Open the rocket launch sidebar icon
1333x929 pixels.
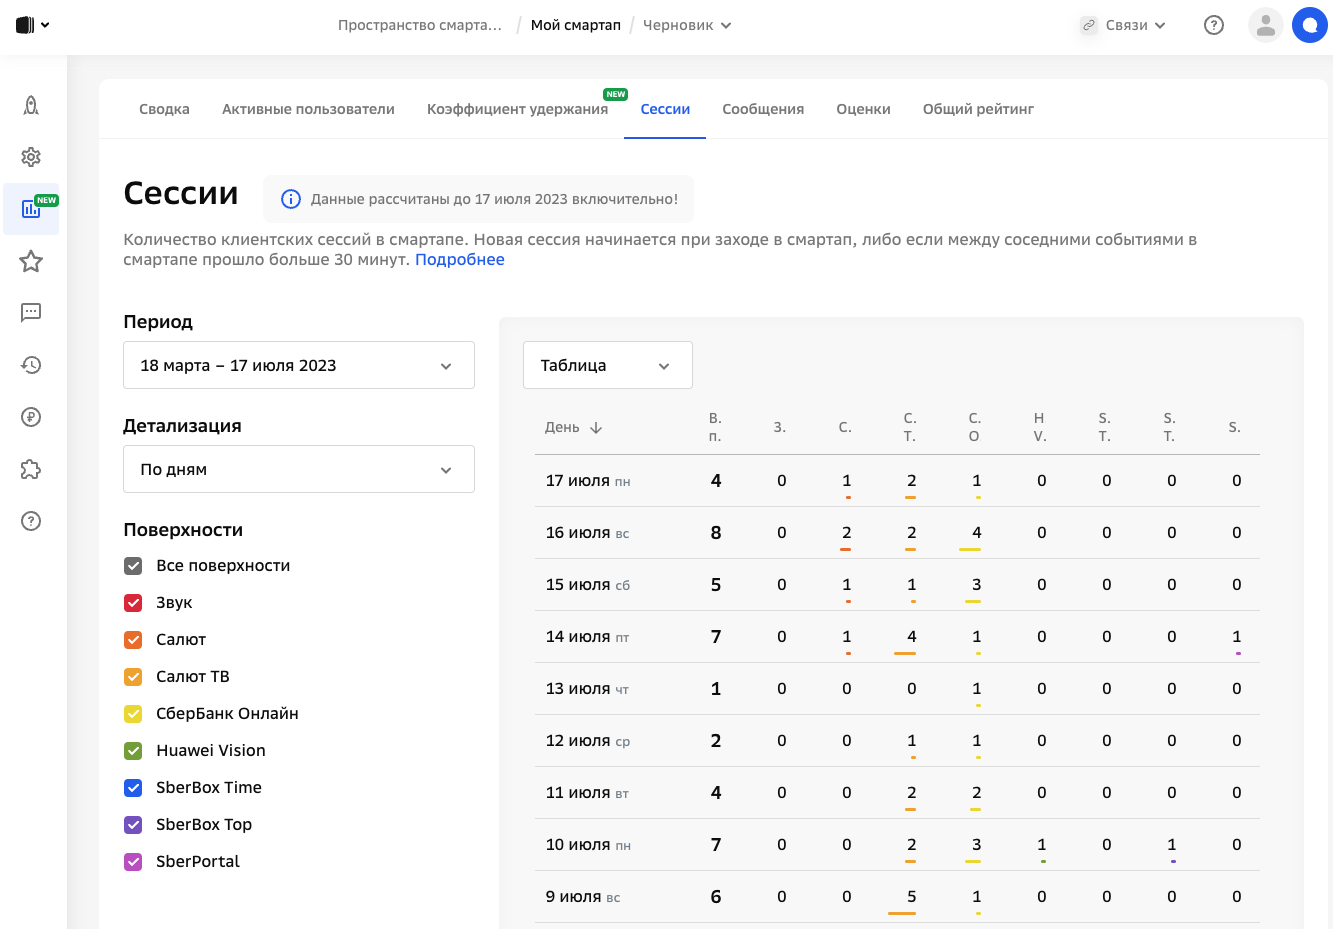point(31,105)
